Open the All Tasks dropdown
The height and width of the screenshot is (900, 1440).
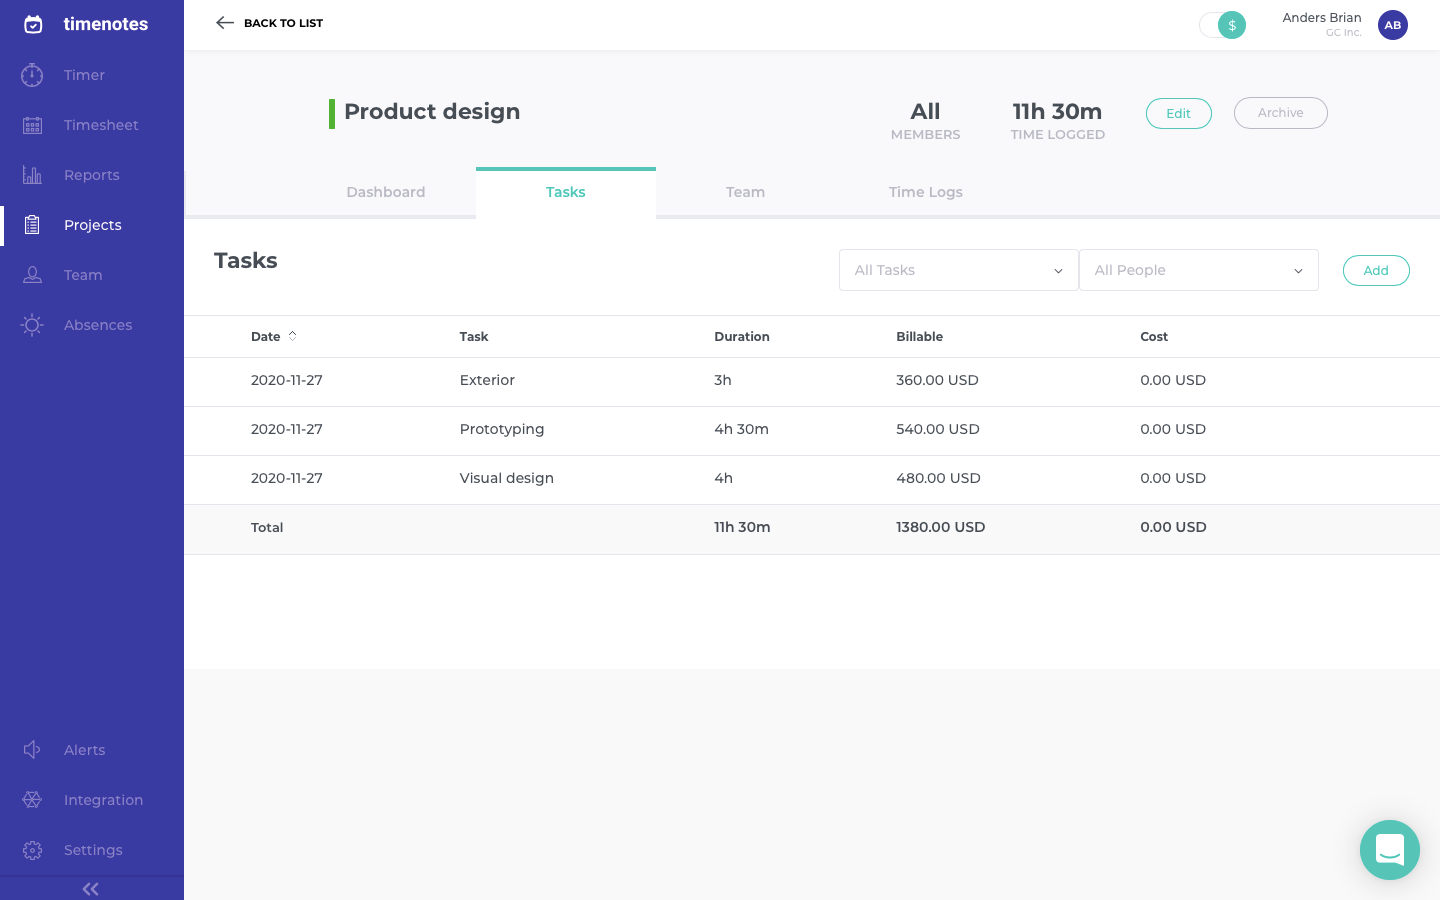959,270
